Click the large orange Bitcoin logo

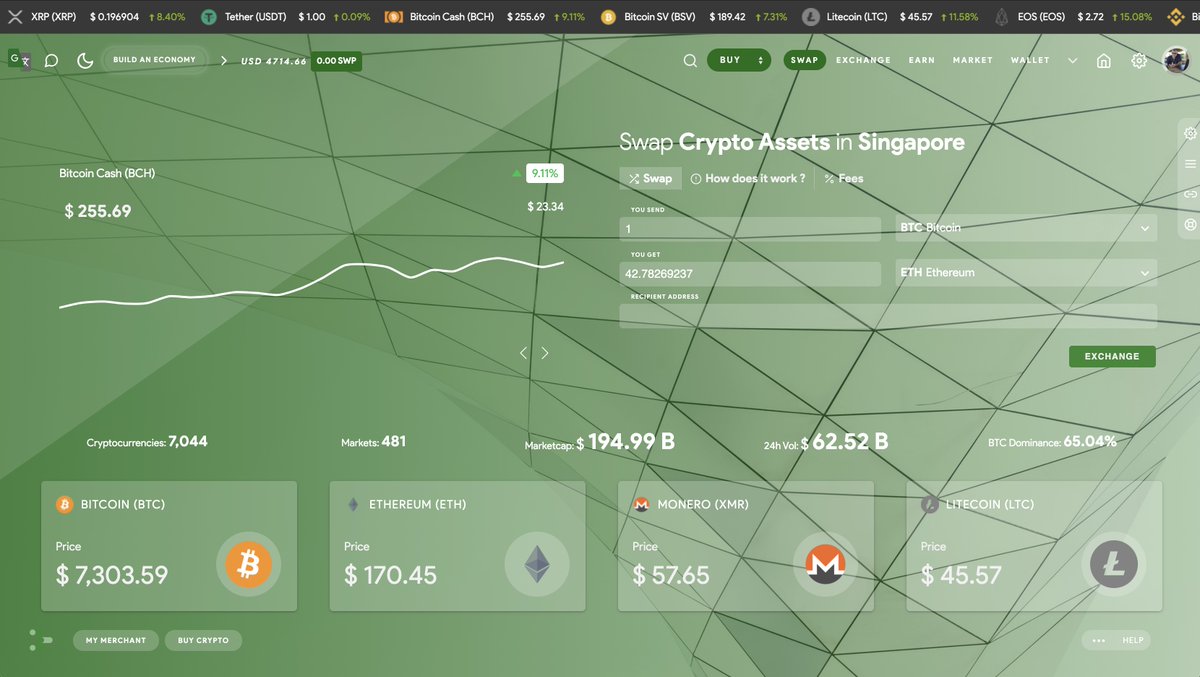pos(248,566)
